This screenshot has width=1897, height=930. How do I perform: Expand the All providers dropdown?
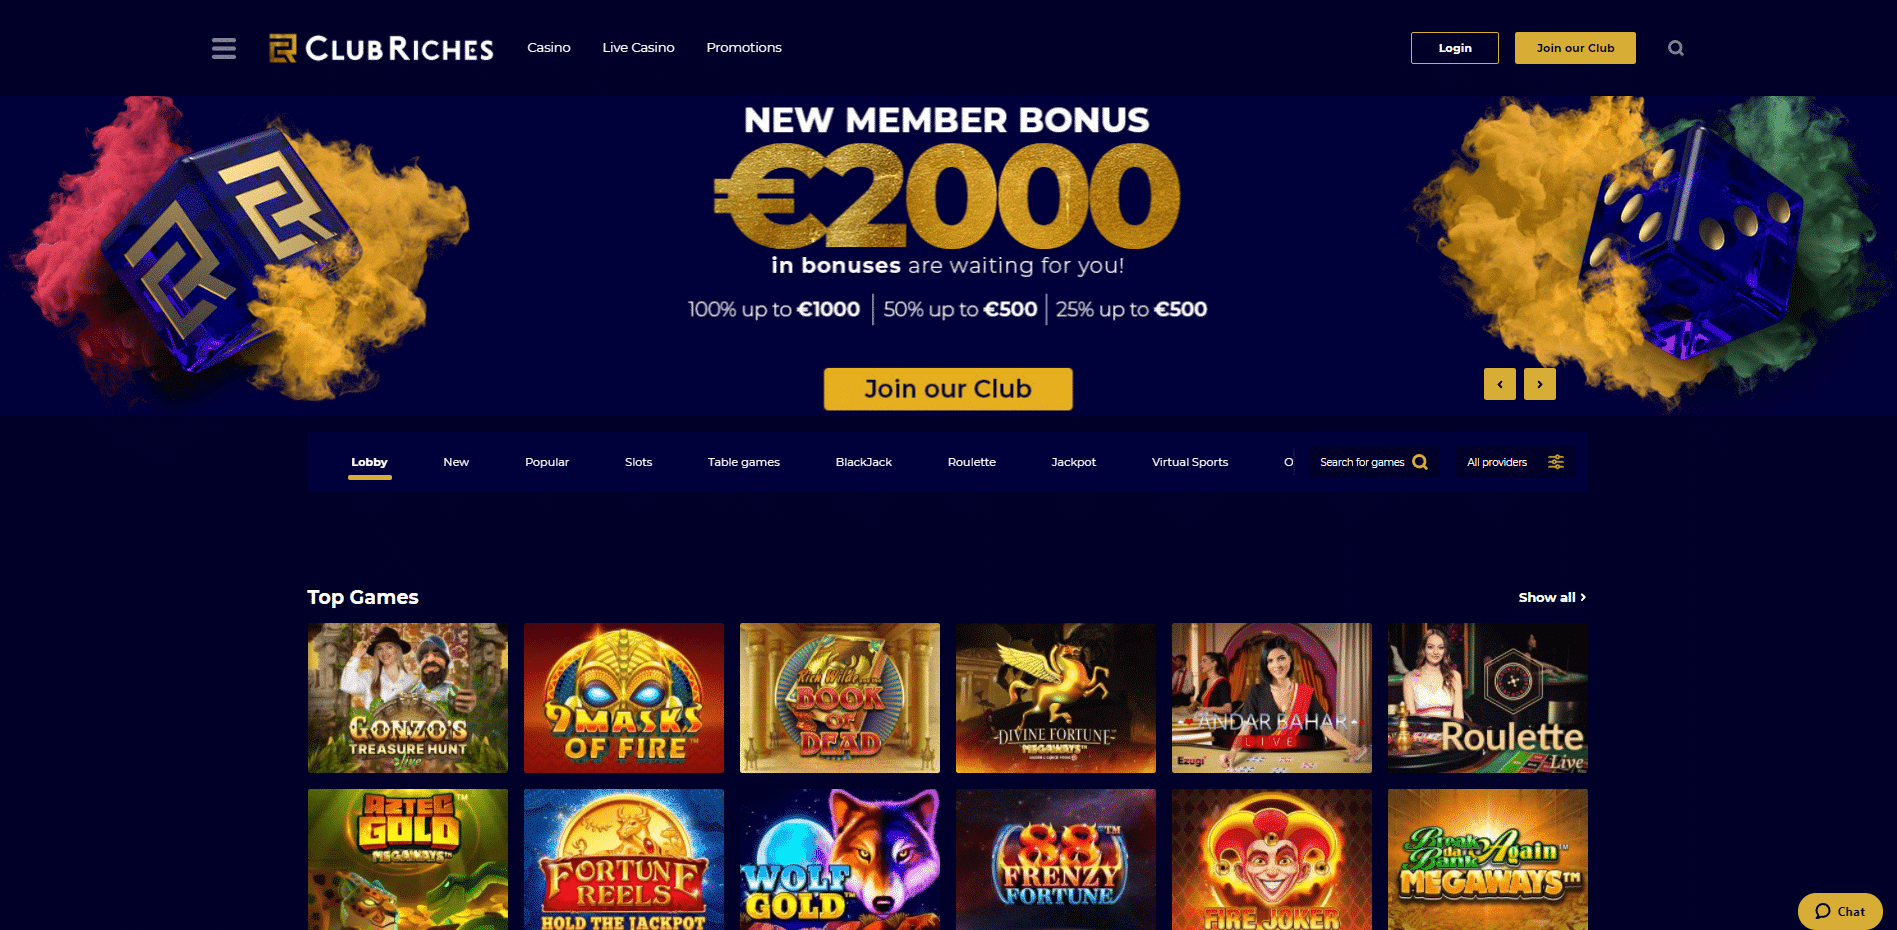click(x=1515, y=462)
